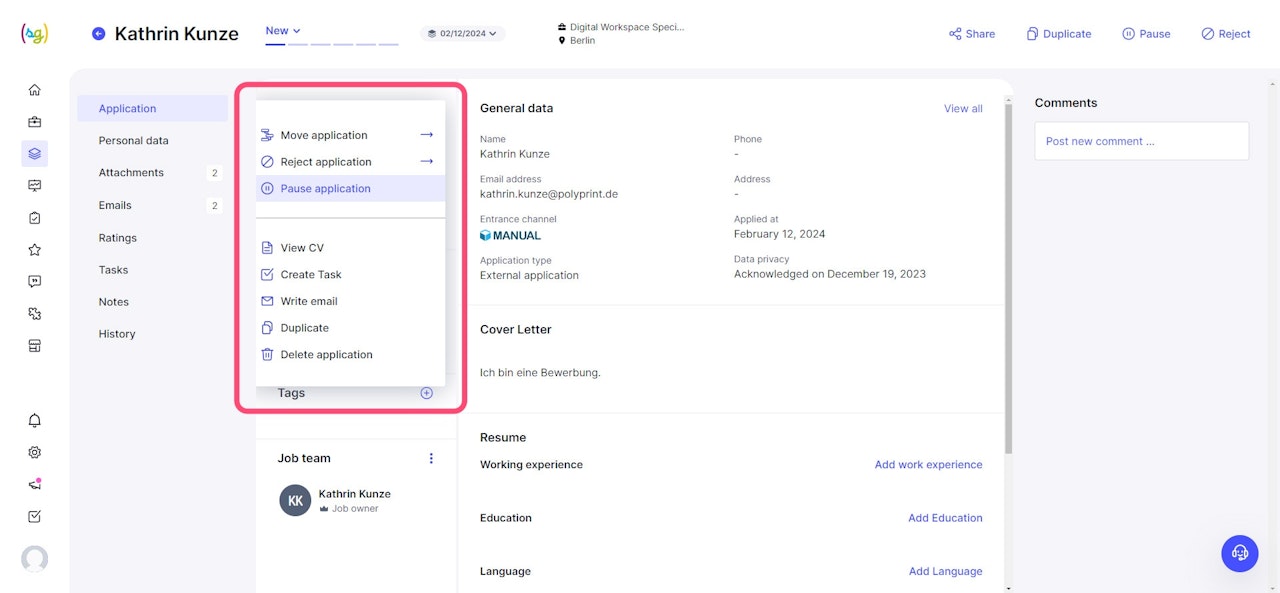Open the home icon in sidebar
1280x593 pixels.
[35, 90]
